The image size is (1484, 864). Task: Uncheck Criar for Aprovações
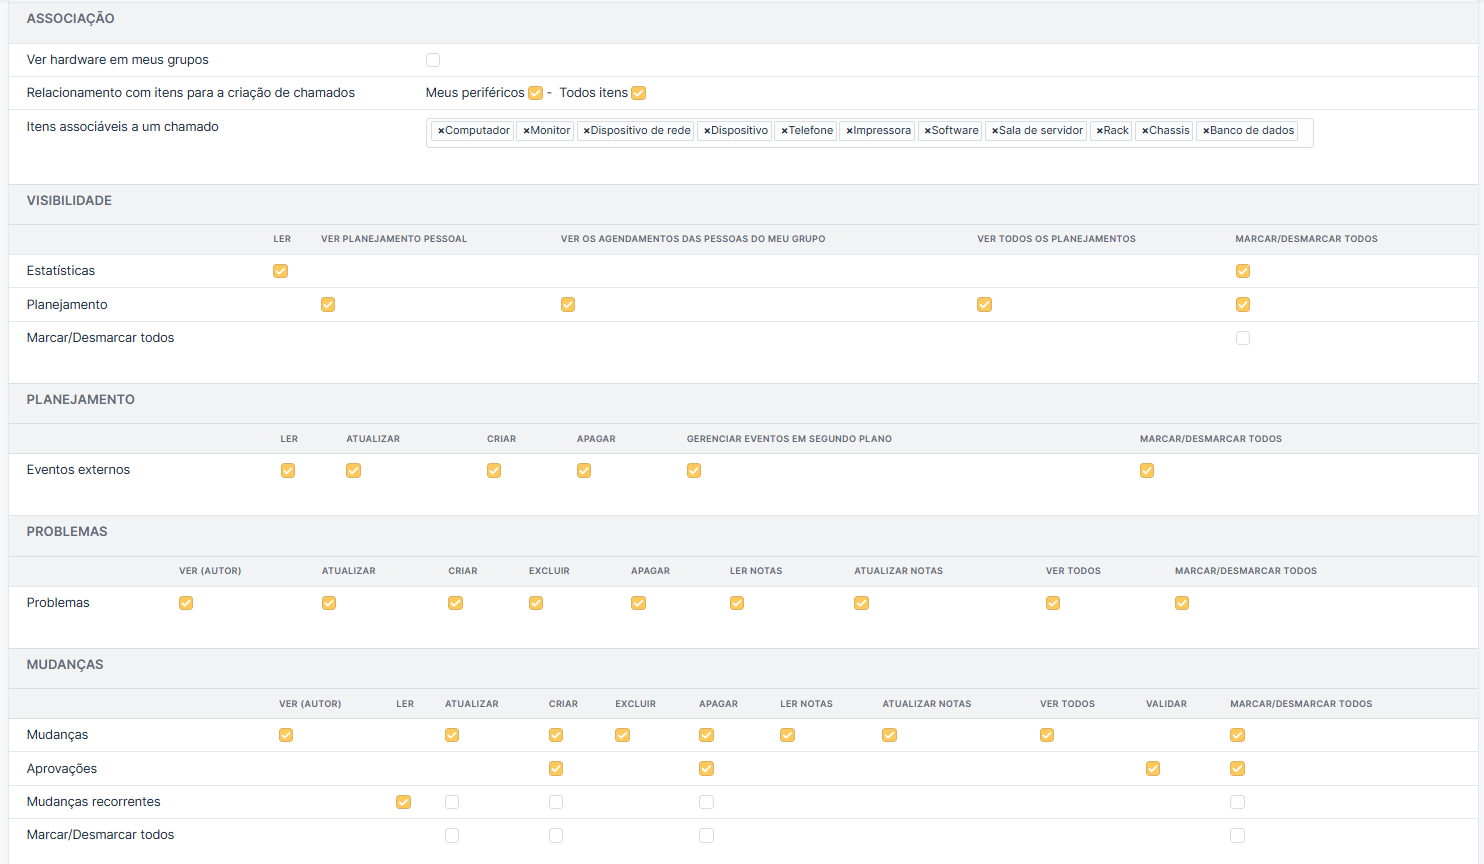(x=556, y=769)
